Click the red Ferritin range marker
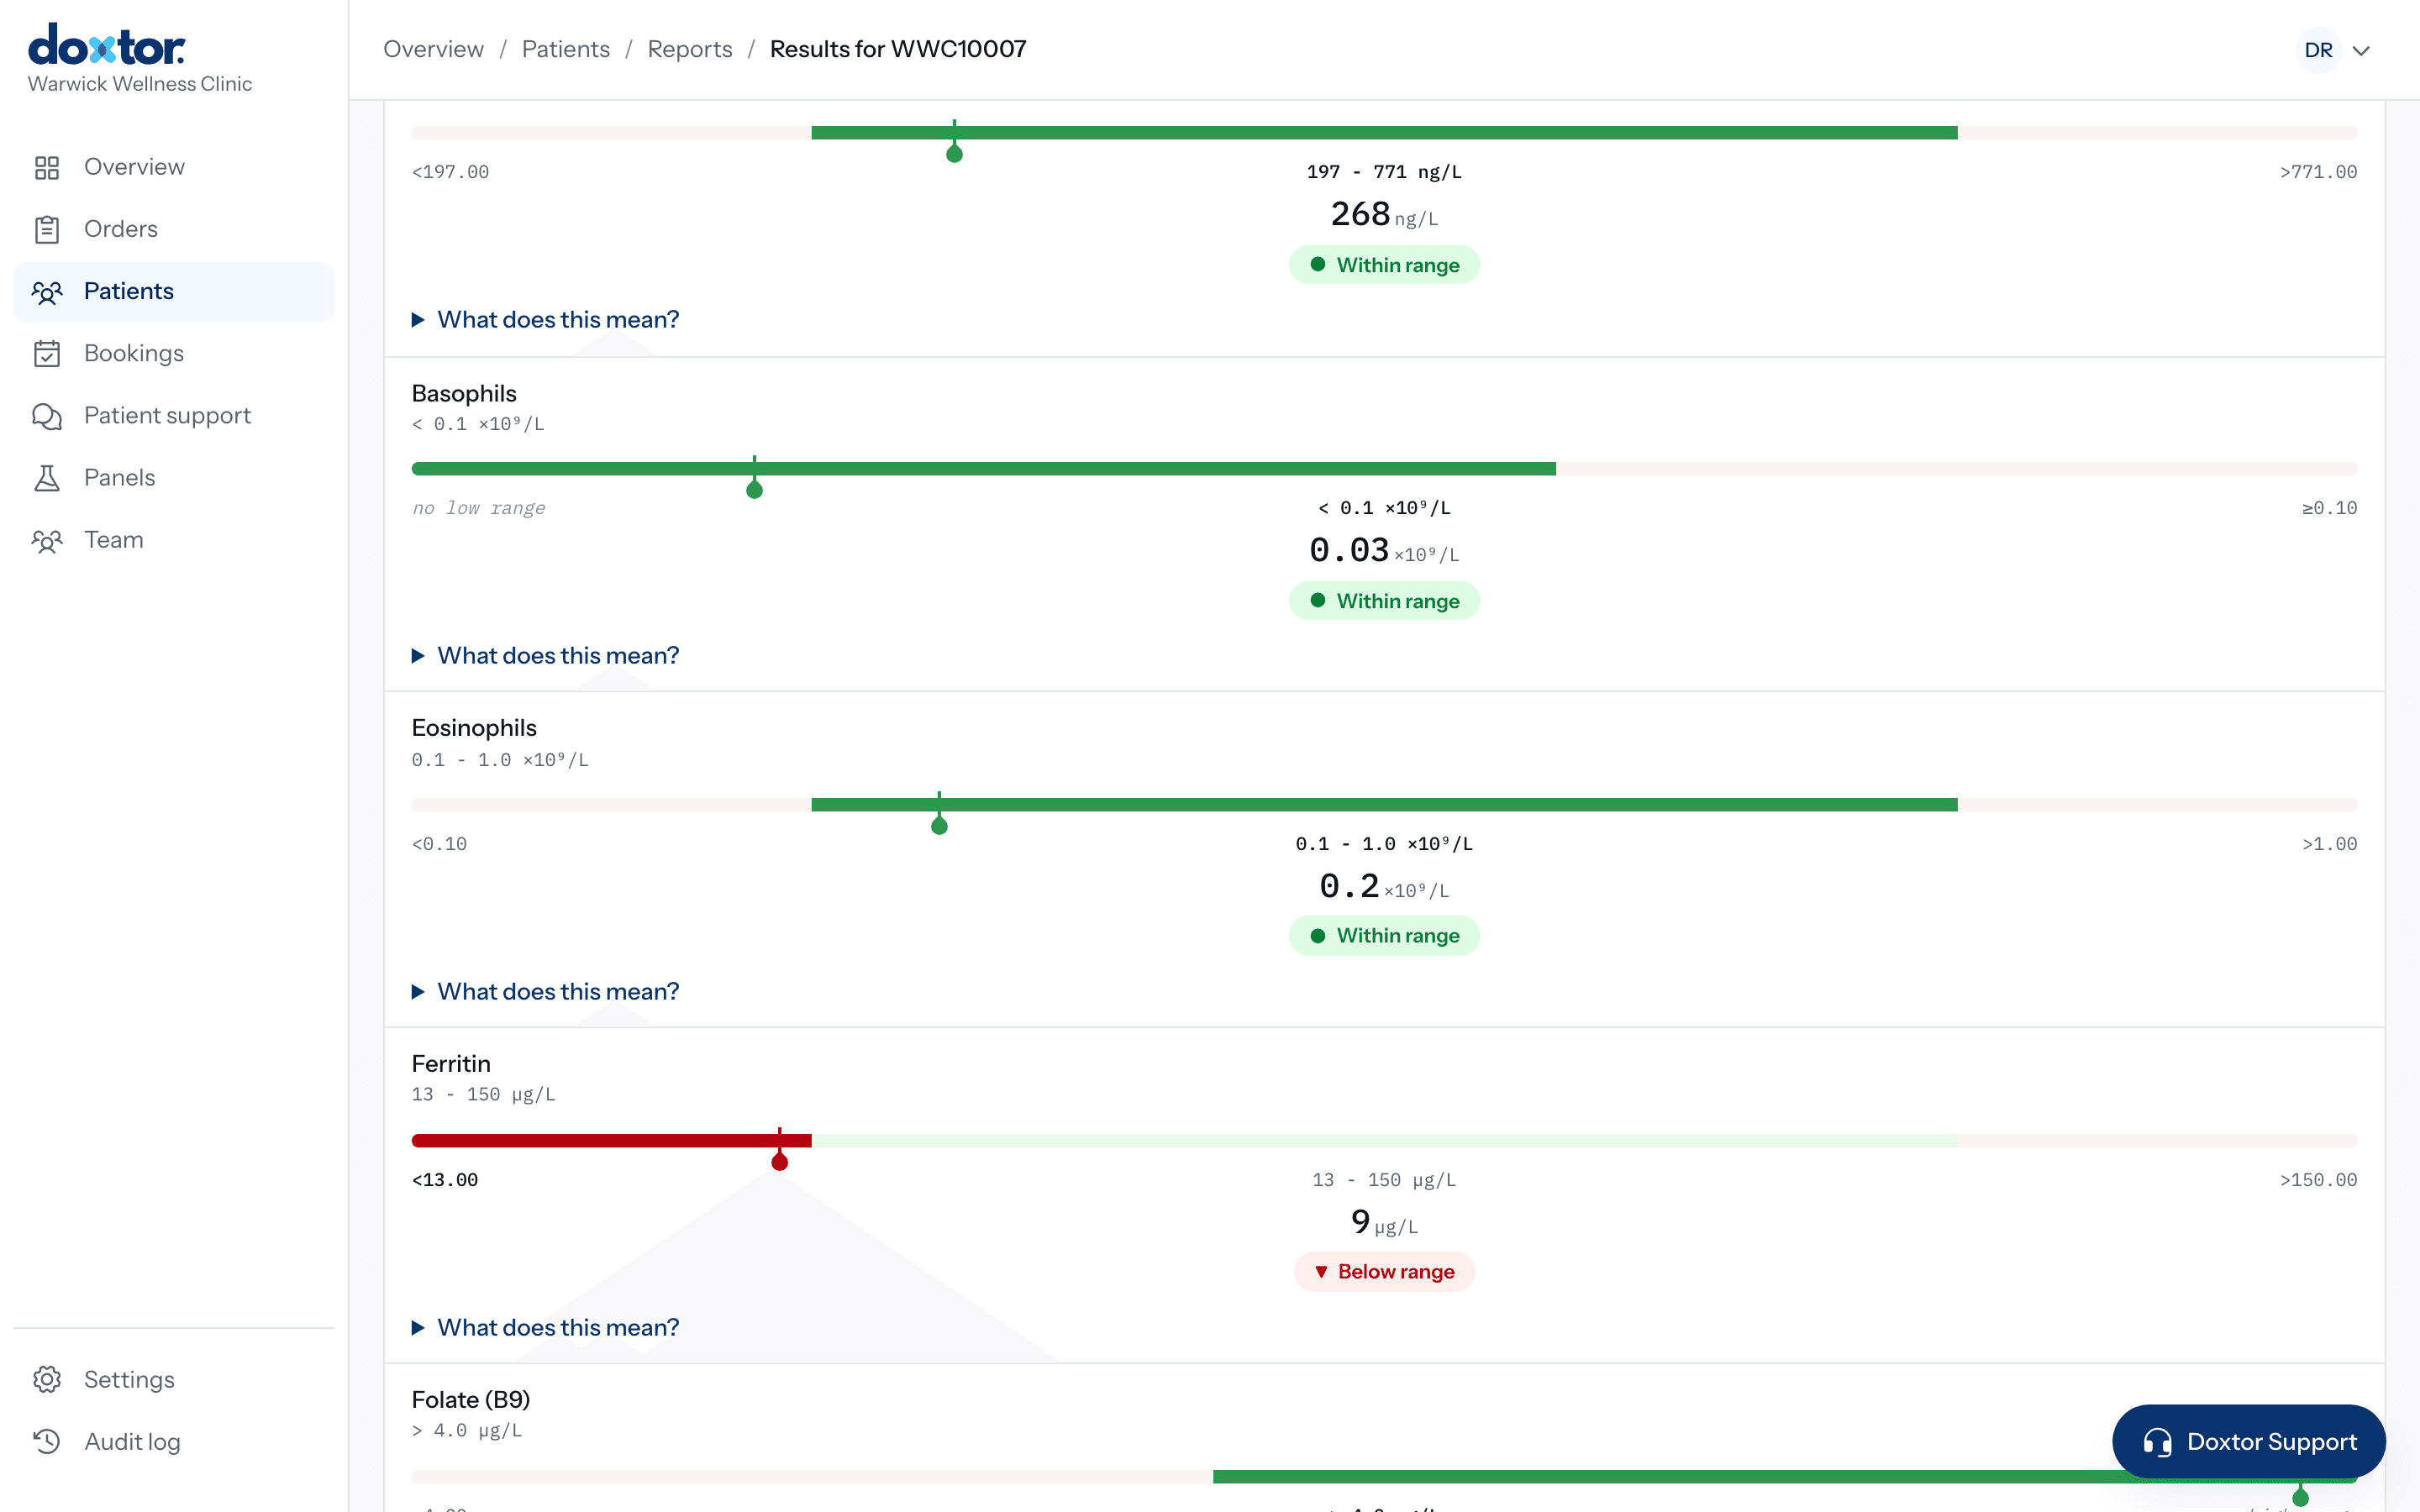 pyautogui.click(x=780, y=1160)
